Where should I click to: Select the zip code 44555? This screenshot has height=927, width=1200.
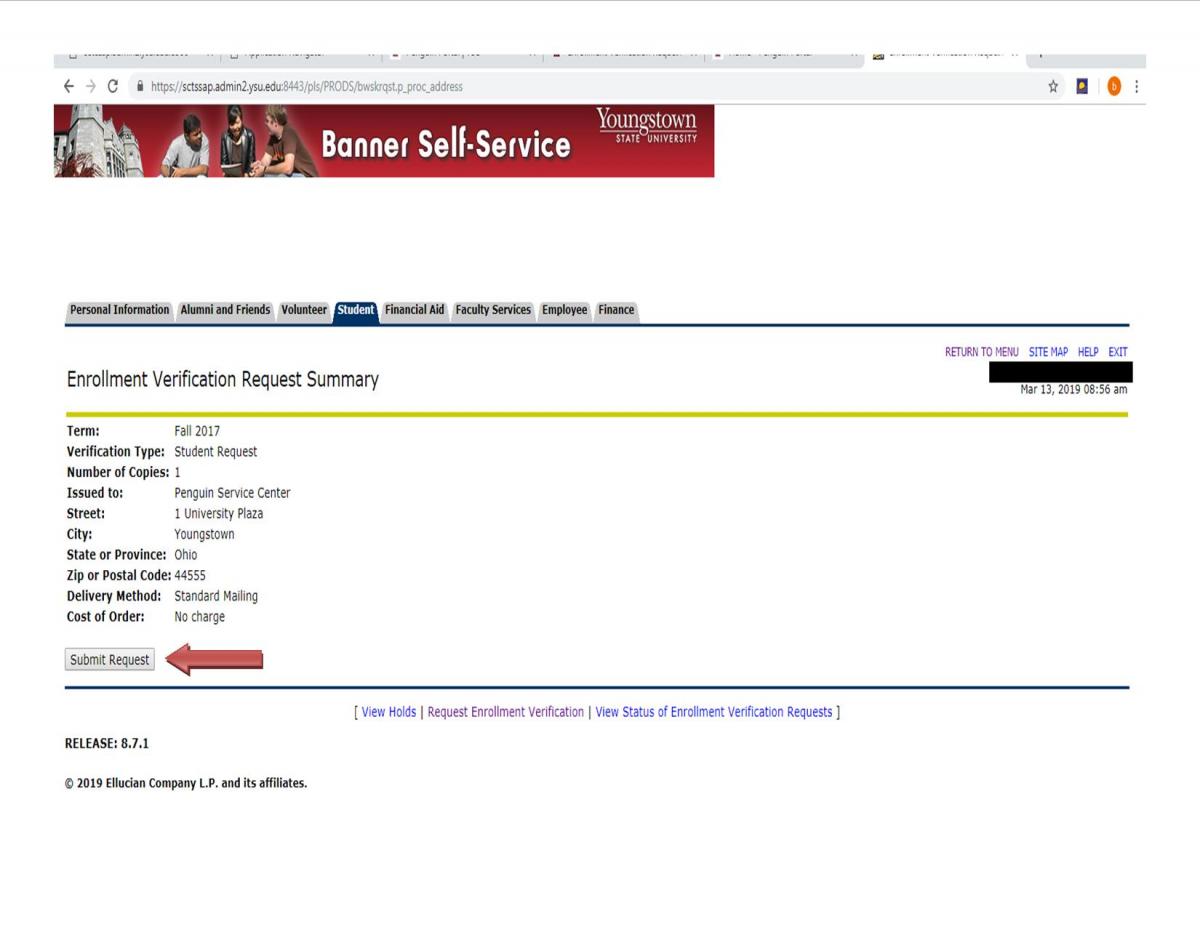(x=190, y=575)
